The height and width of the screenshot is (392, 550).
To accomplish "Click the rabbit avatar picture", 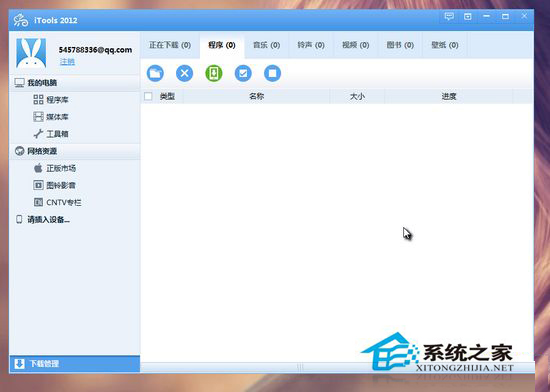I will point(31,53).
